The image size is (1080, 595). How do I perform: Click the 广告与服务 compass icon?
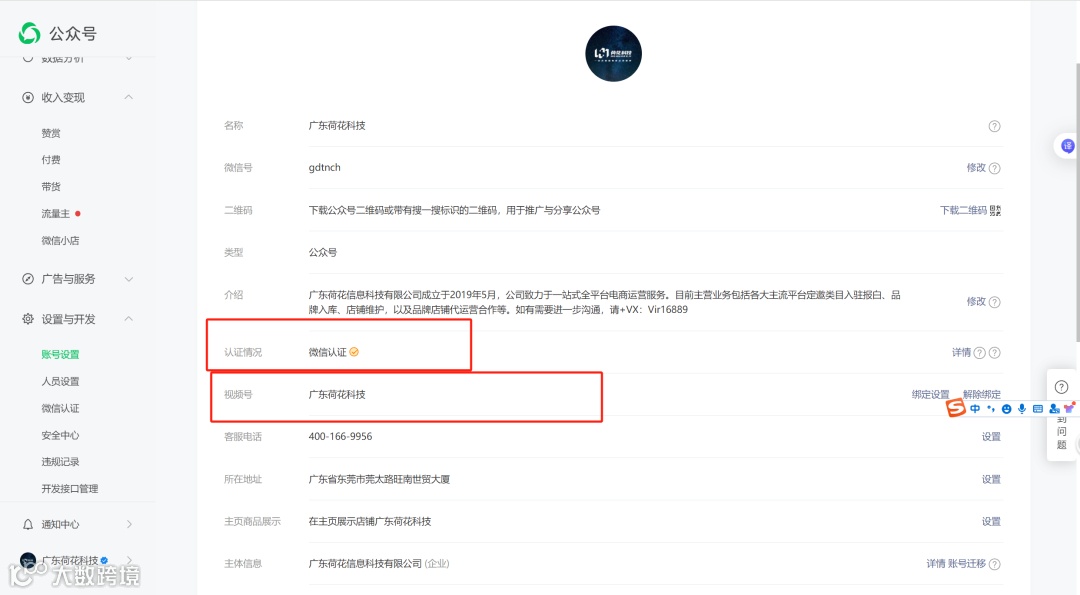tap(28, 279)
